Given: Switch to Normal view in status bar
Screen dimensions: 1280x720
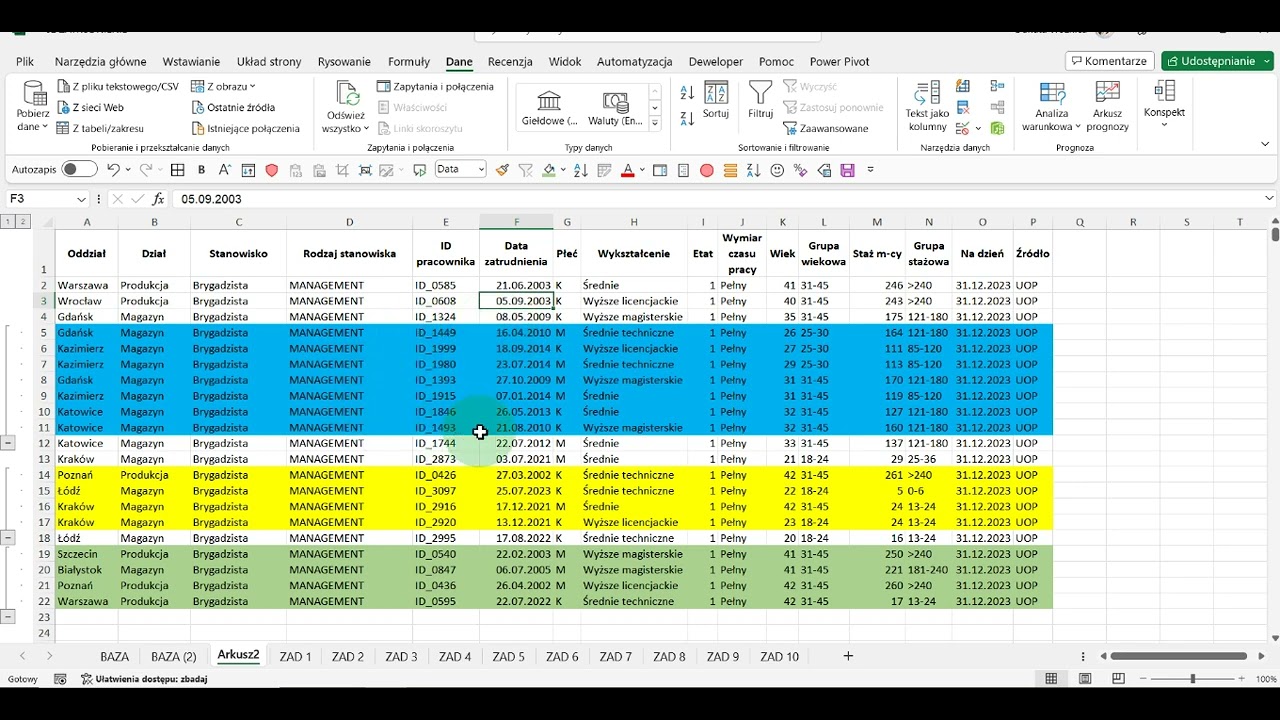Looking at the screenshot, I should click(x=1051, y=679).
